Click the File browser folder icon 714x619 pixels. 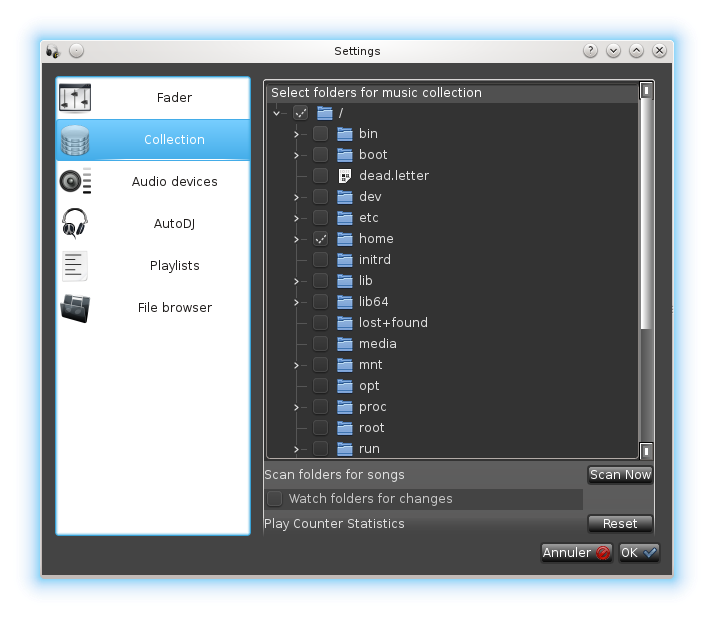[x=75, y=308]
